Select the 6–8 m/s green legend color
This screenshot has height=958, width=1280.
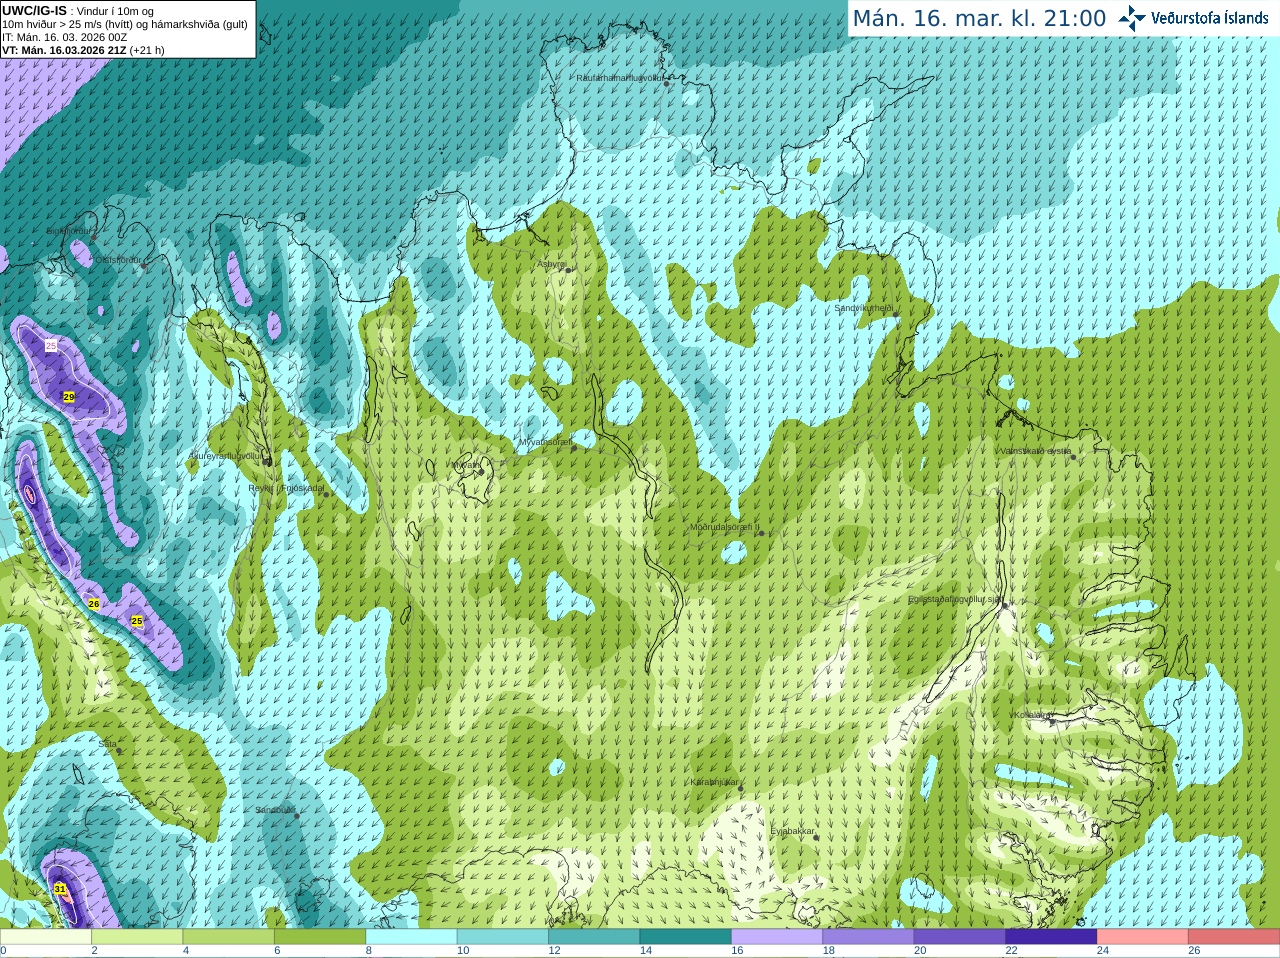(x=320, y=937)
